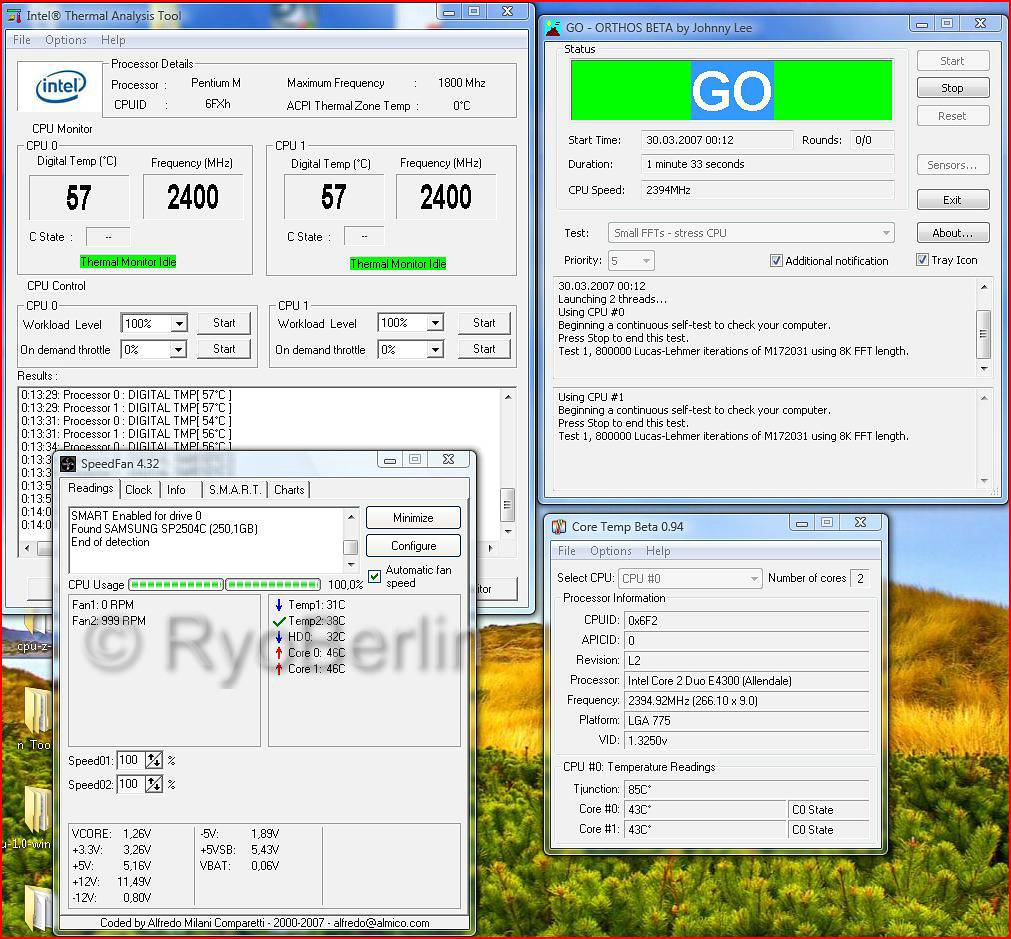Screen dimensions: 1011x939
Task: Open CPU 0 Workload Level dropdown
Action: 179,323
